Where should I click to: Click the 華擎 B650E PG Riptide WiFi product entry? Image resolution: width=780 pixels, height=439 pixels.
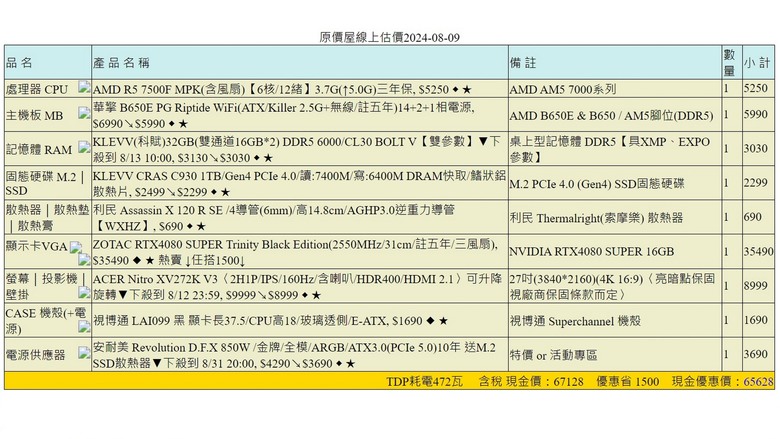[x=299, y=114]
